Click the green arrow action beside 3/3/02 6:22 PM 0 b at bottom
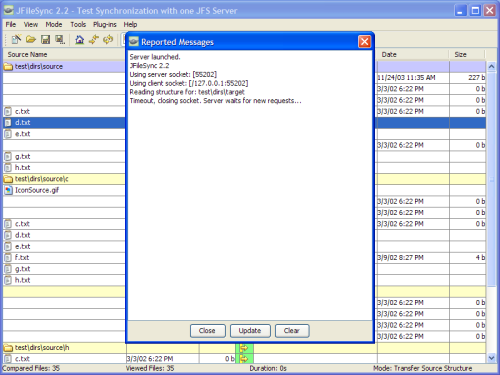Image resolution: width=500 pixels, height=375 pixels. pyautogui.click(x=244, y=359)
